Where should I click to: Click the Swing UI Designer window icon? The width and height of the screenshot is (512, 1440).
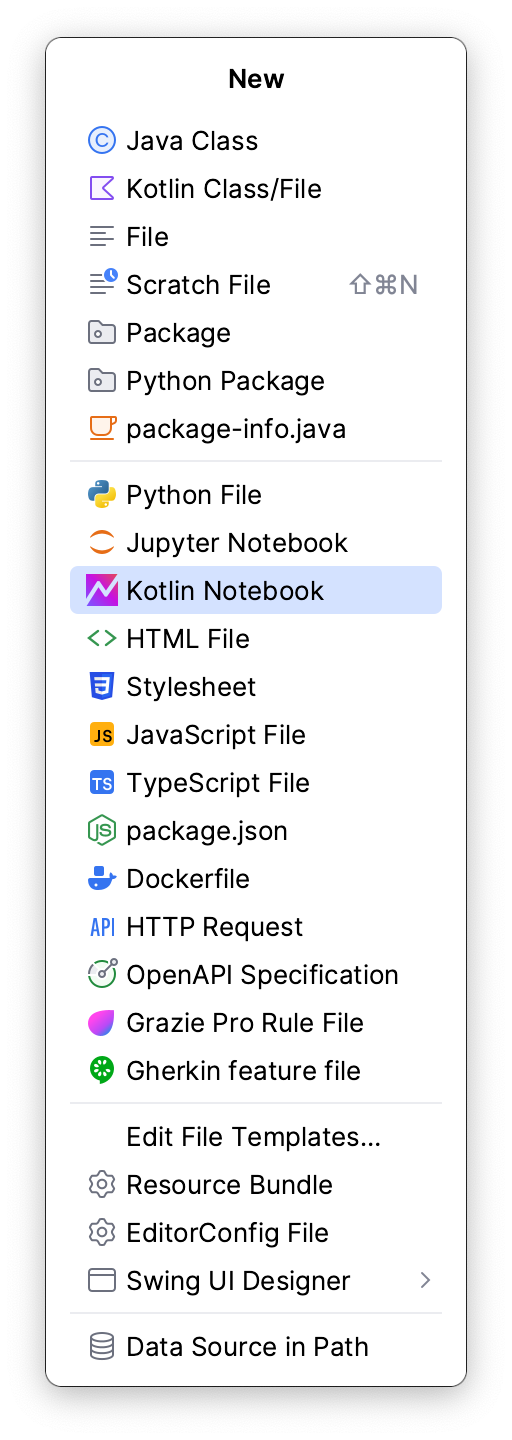tap(102, 1281)
